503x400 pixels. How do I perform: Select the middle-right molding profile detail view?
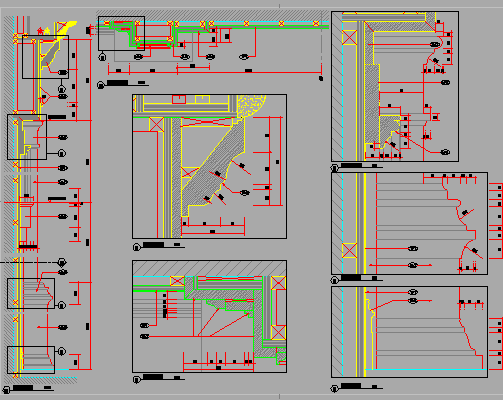409,223
